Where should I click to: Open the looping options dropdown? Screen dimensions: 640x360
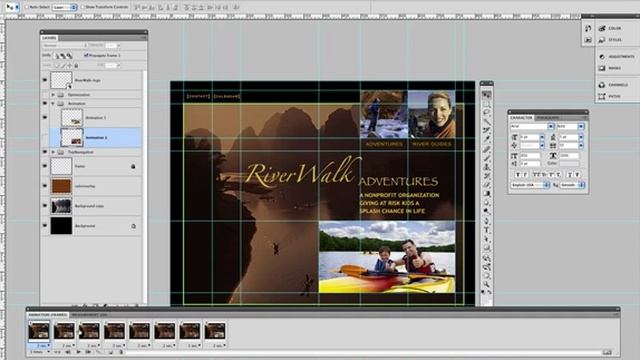pos(40,352)
